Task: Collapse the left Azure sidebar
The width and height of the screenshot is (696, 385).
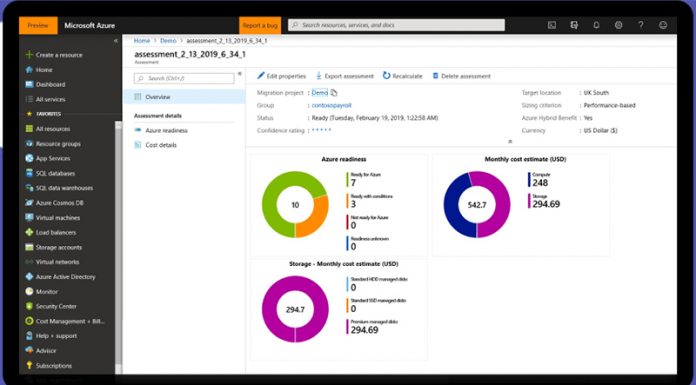Action: tap(116, 40)
